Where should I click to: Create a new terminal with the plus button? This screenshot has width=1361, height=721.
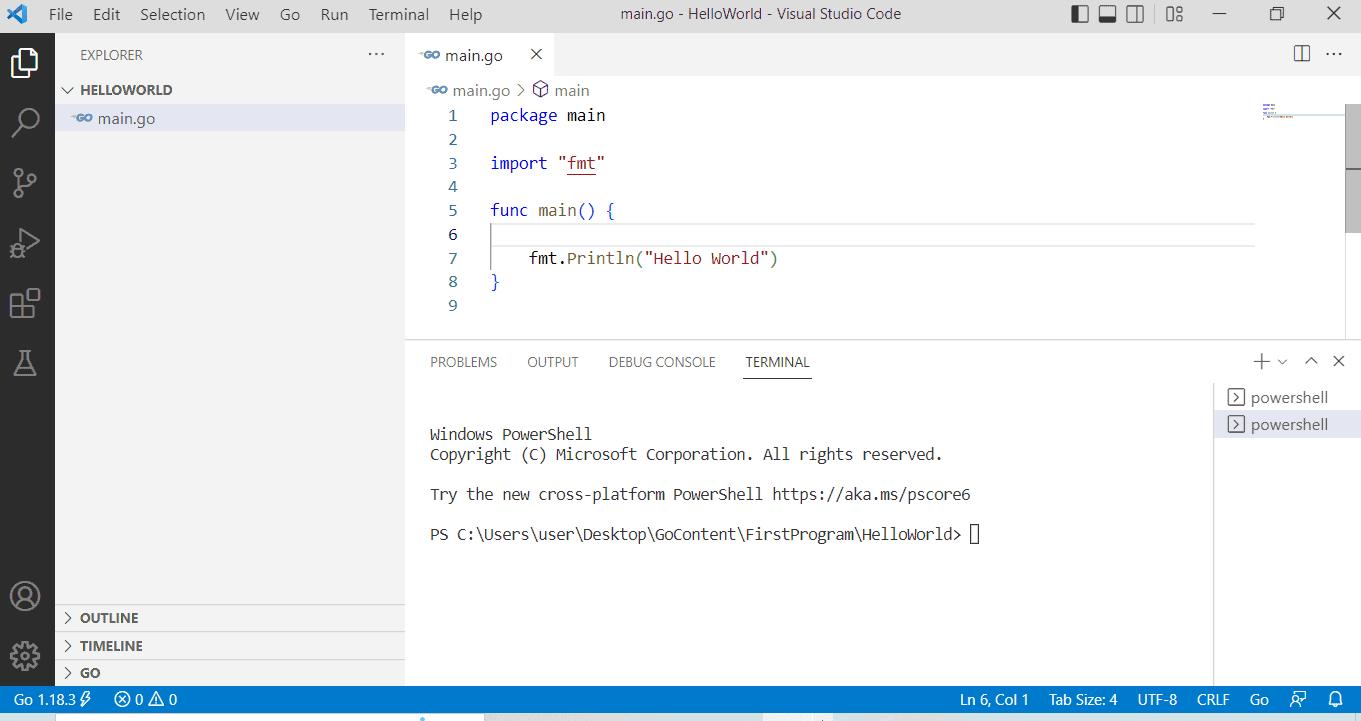(x=1260, y=361)
